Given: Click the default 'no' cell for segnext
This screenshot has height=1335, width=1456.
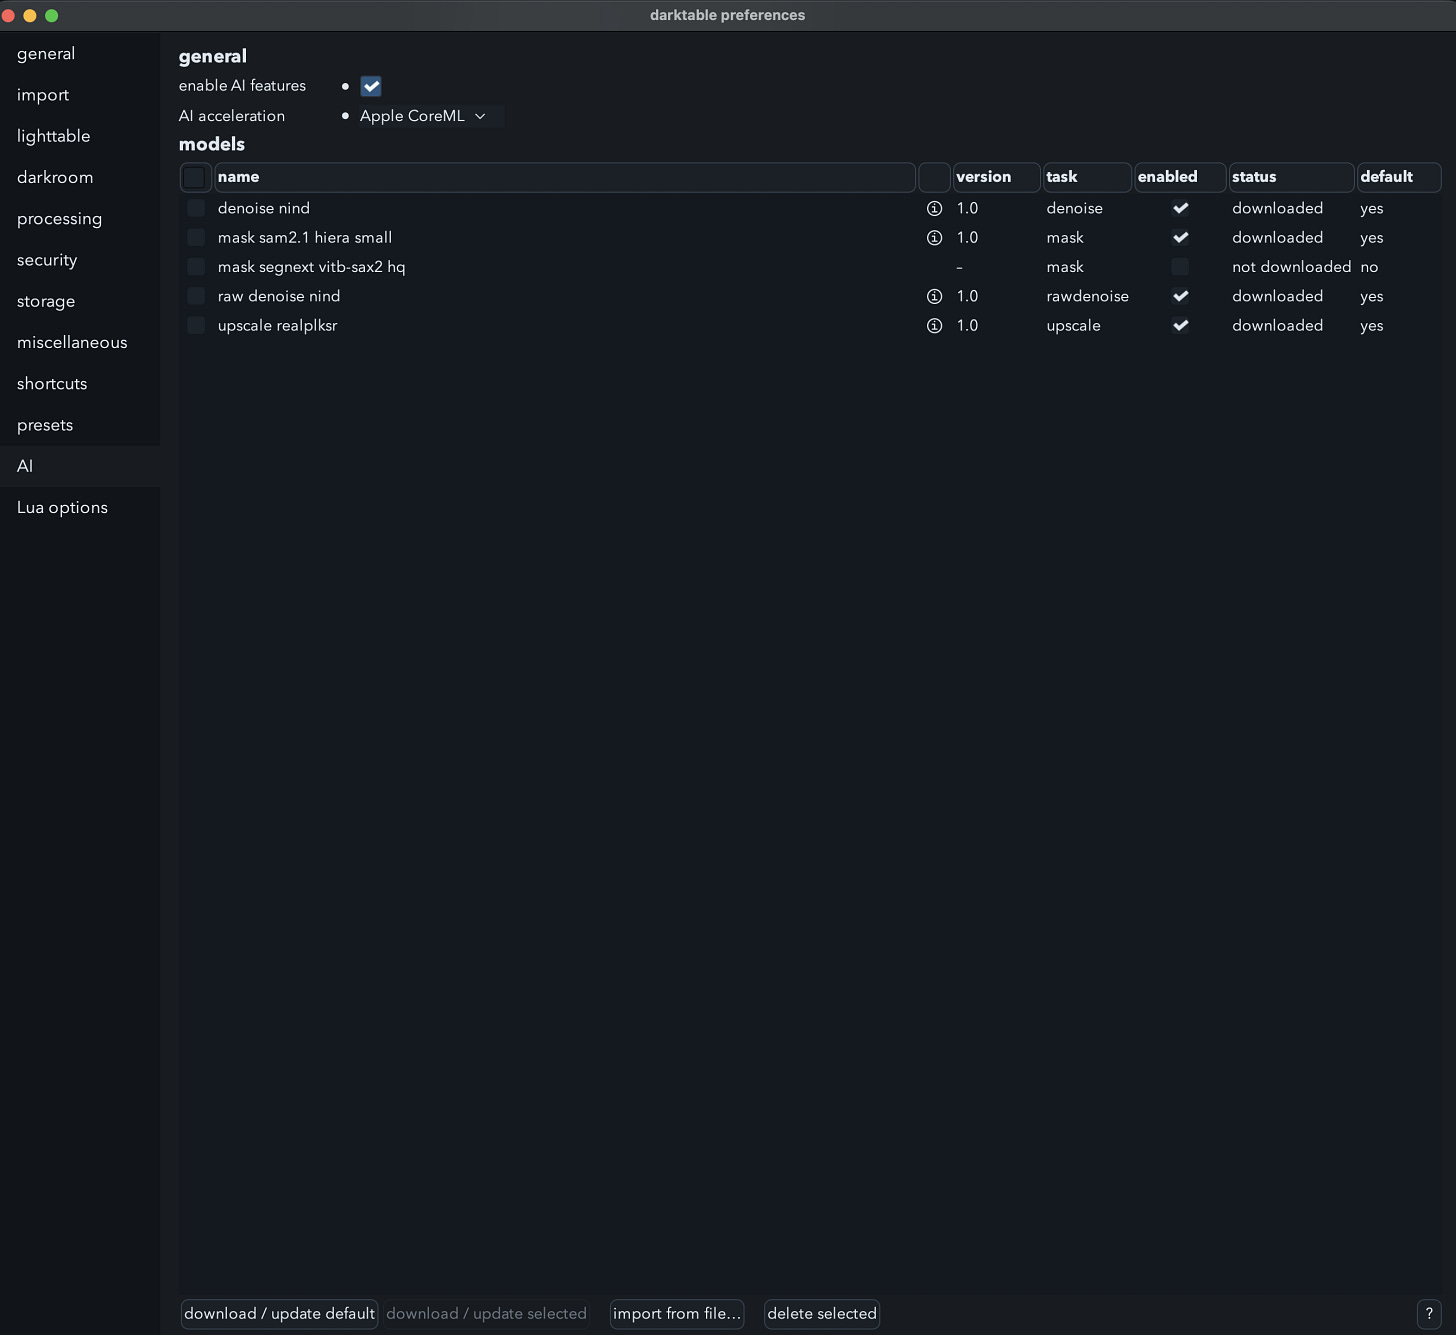Looking at the screenshot, I should (x=1369, y=267).
